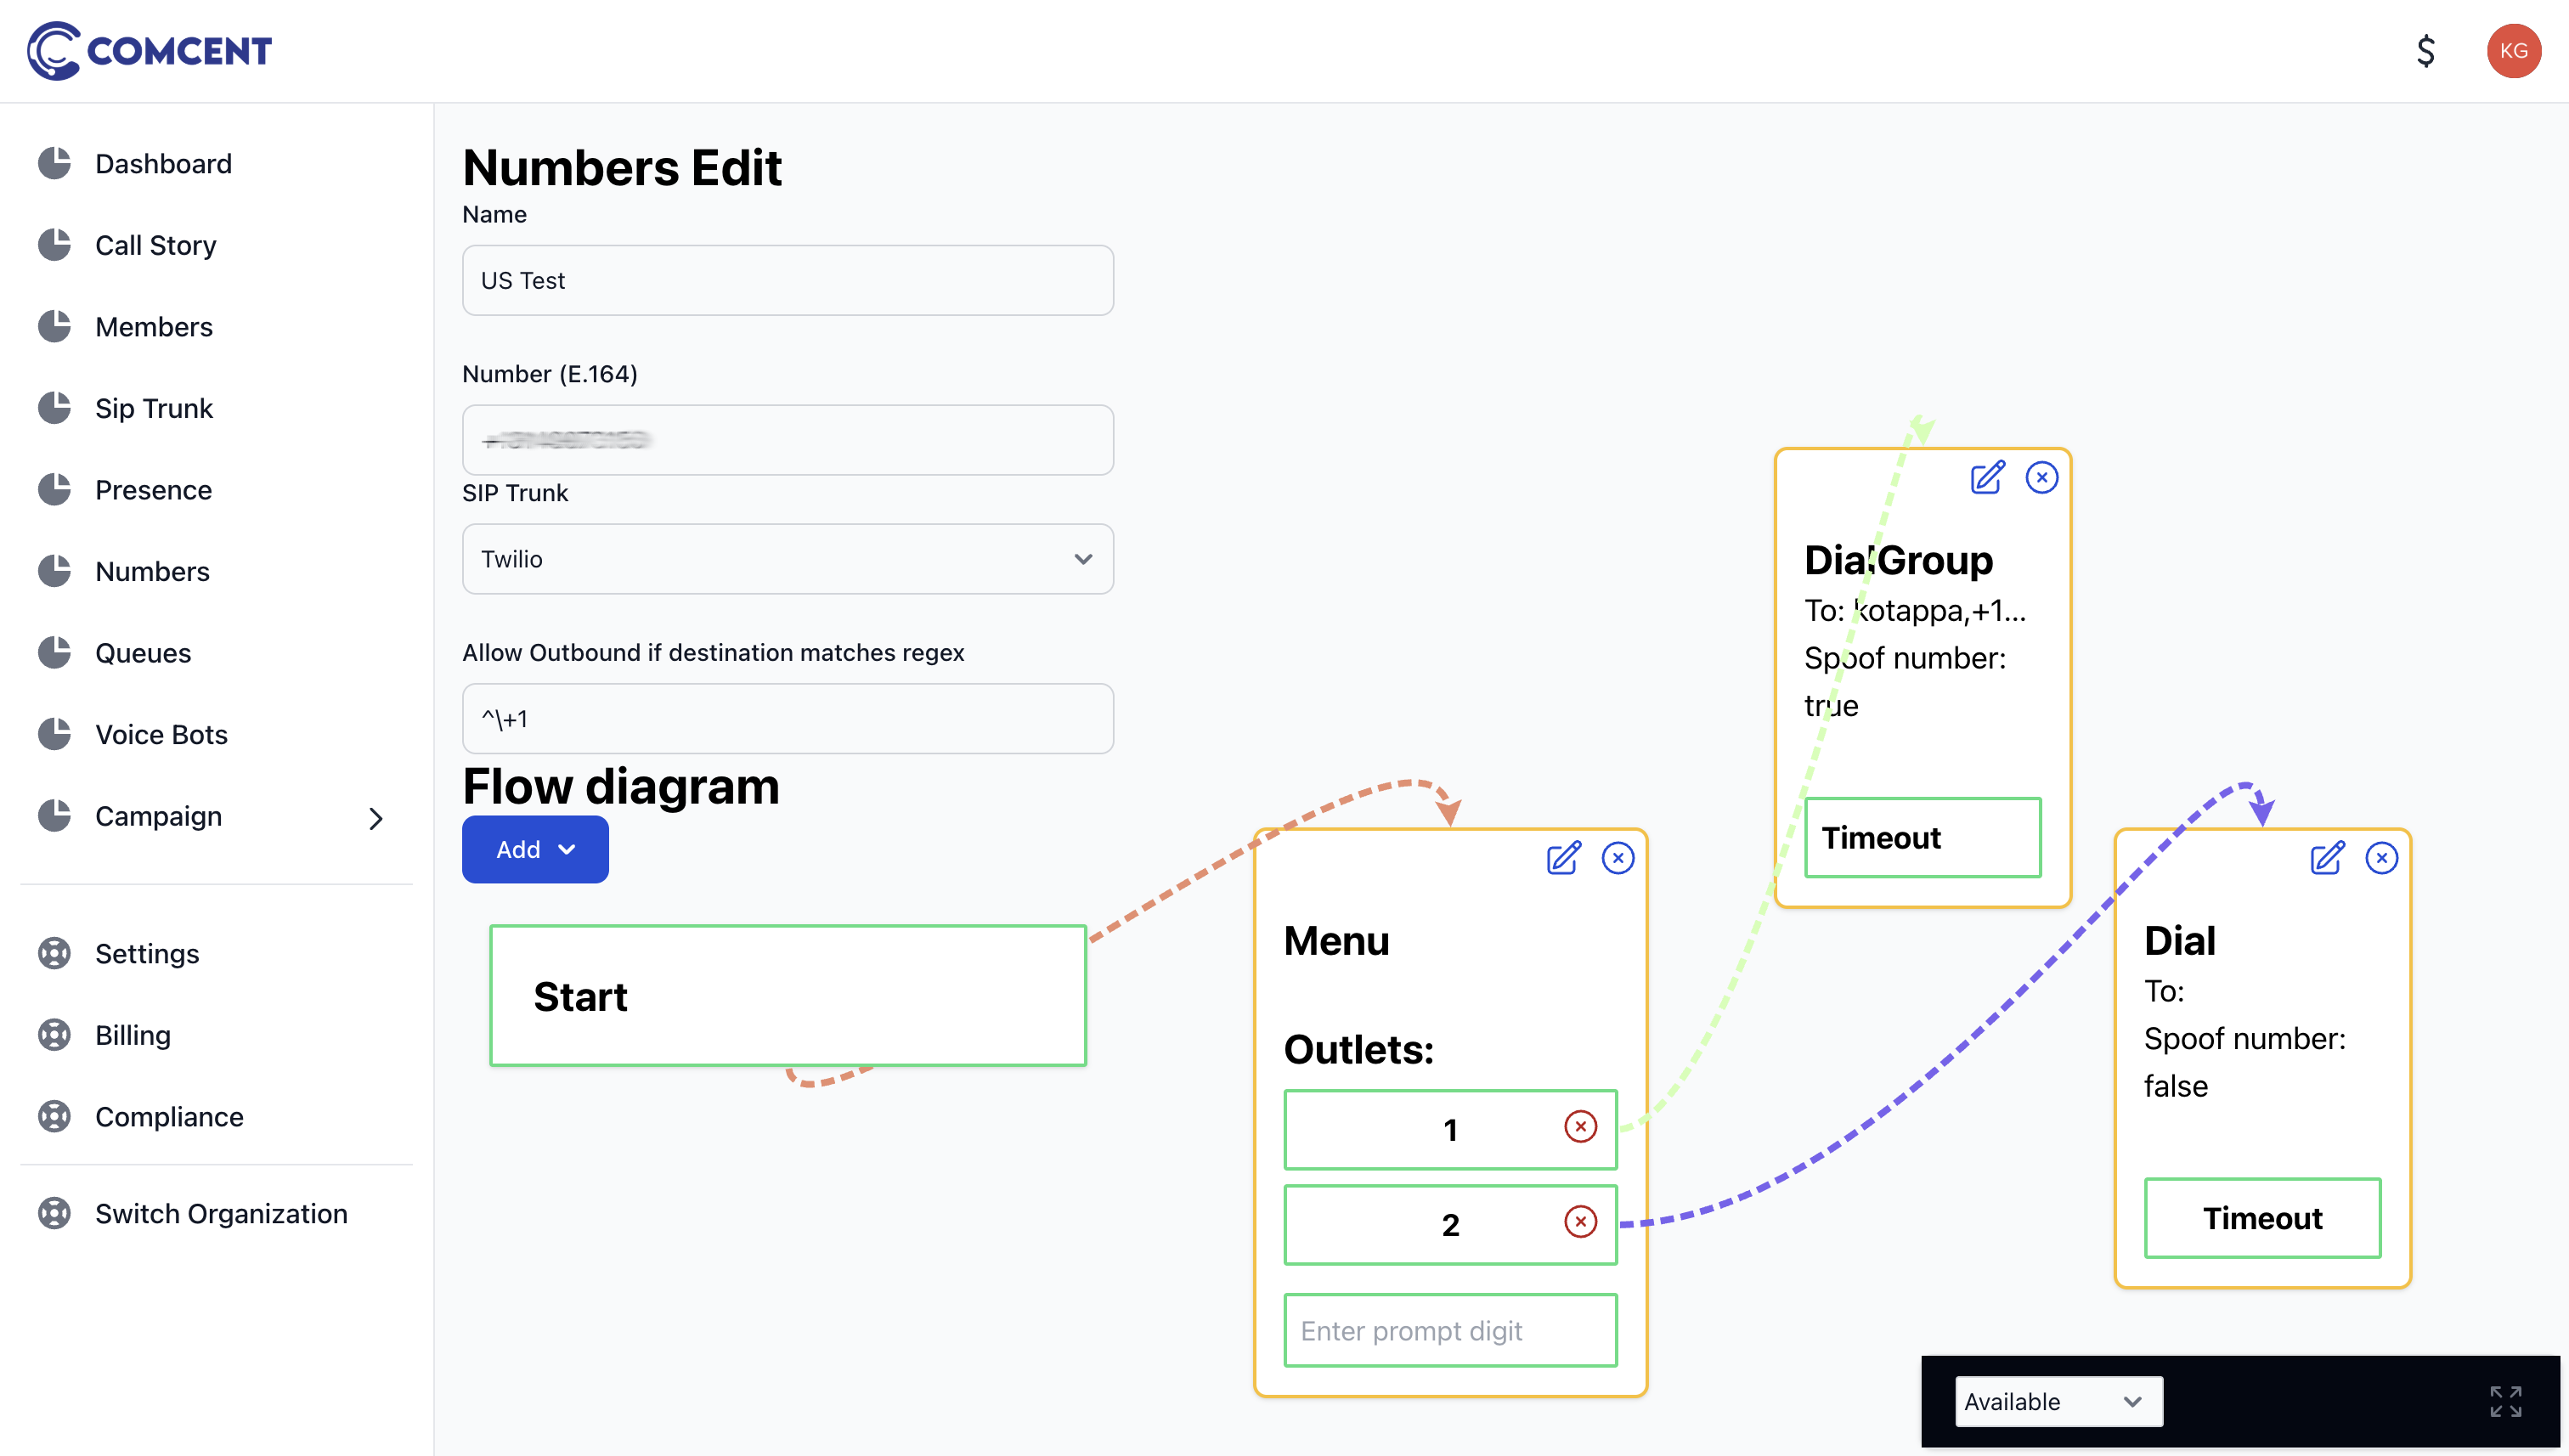Screen dimensions: 2569x1456
Task: Click the Name field containing US Test
Action: [788, 280]
